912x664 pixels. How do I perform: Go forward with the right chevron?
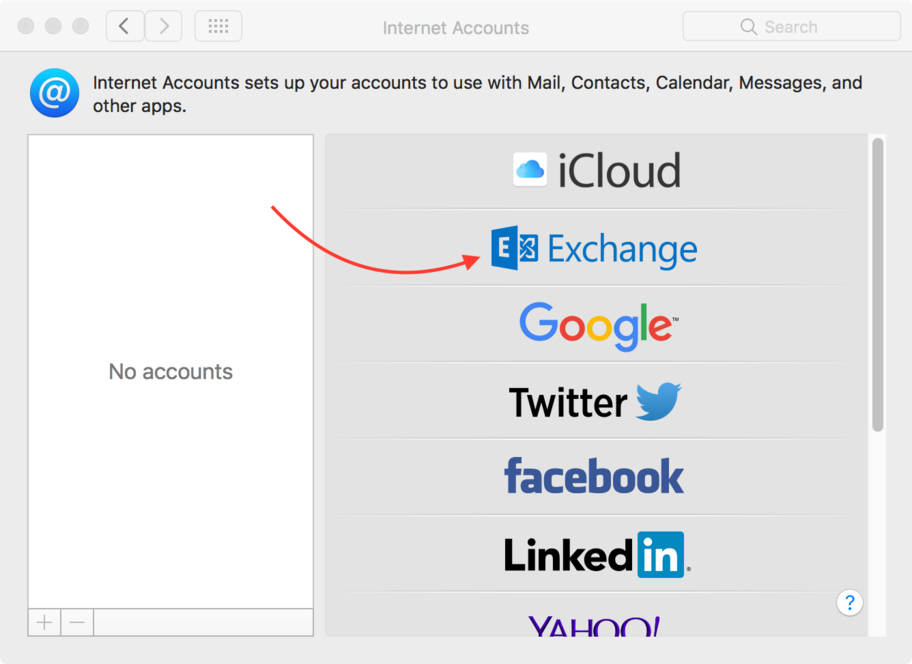point(163,27)
